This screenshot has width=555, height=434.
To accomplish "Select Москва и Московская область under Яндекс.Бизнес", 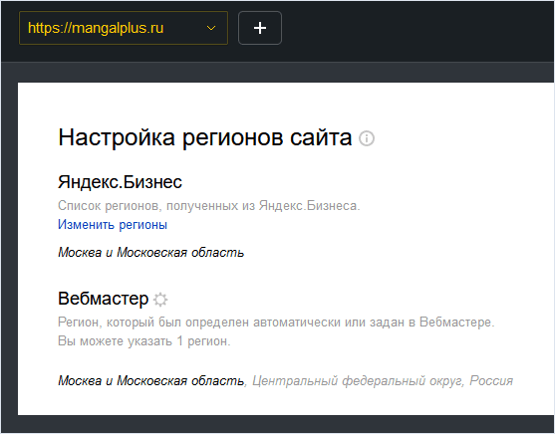I will [151, 253].
